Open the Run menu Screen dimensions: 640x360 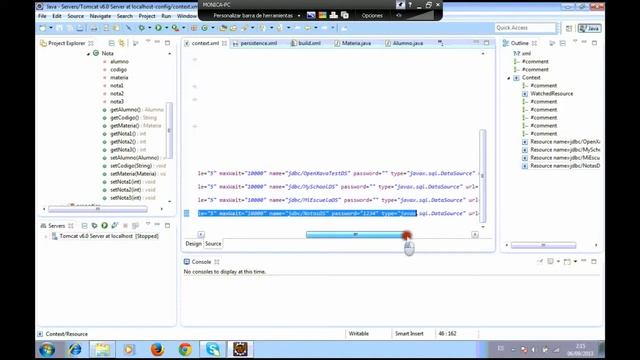[x=166, y=16]
